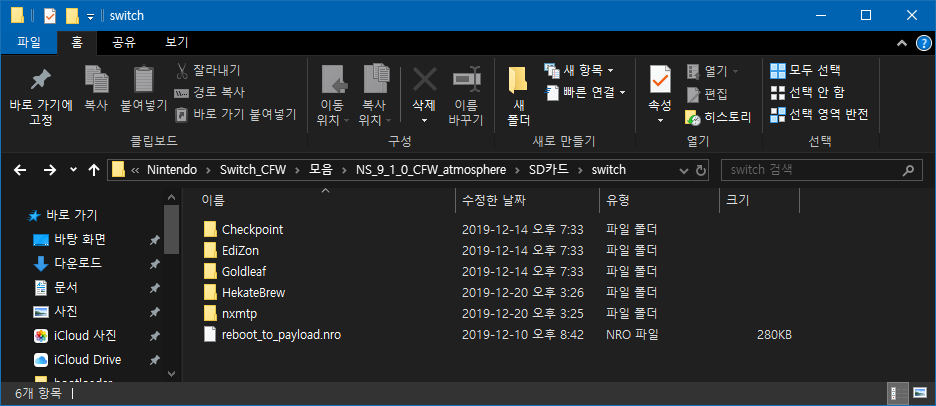Go back with the left arrow
The width and height of the screenshot is (936, 406).
point(20,170)
